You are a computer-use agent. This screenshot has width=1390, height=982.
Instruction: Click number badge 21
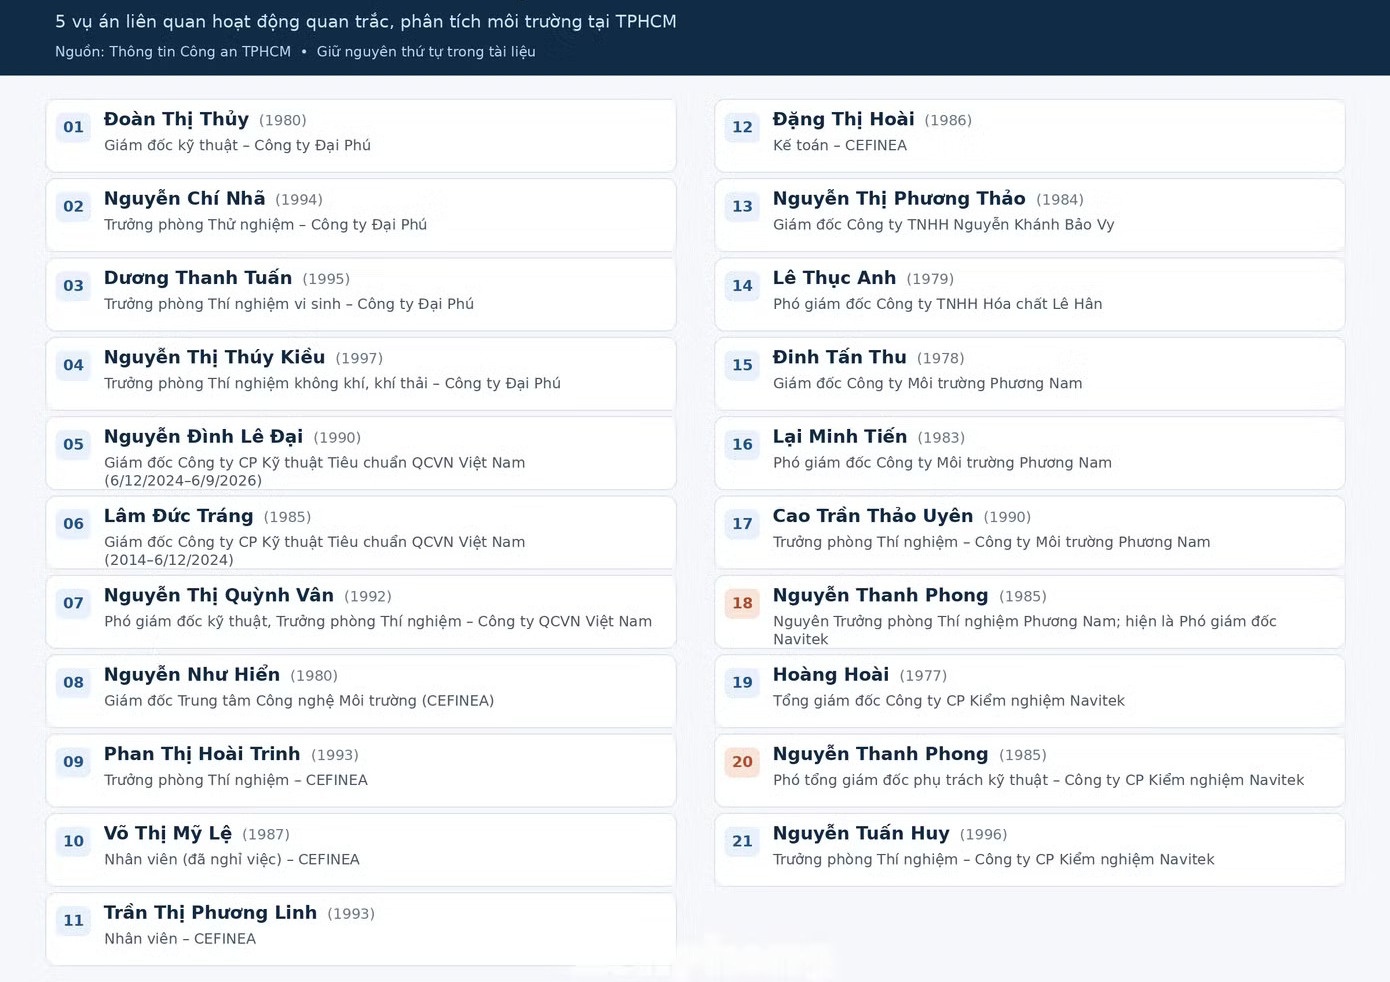pos(742,841)
